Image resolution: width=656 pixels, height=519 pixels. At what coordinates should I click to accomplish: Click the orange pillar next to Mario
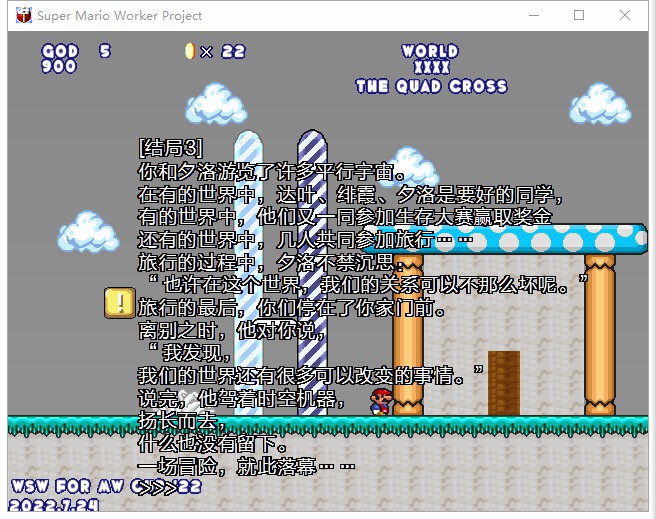coord(408,335)
